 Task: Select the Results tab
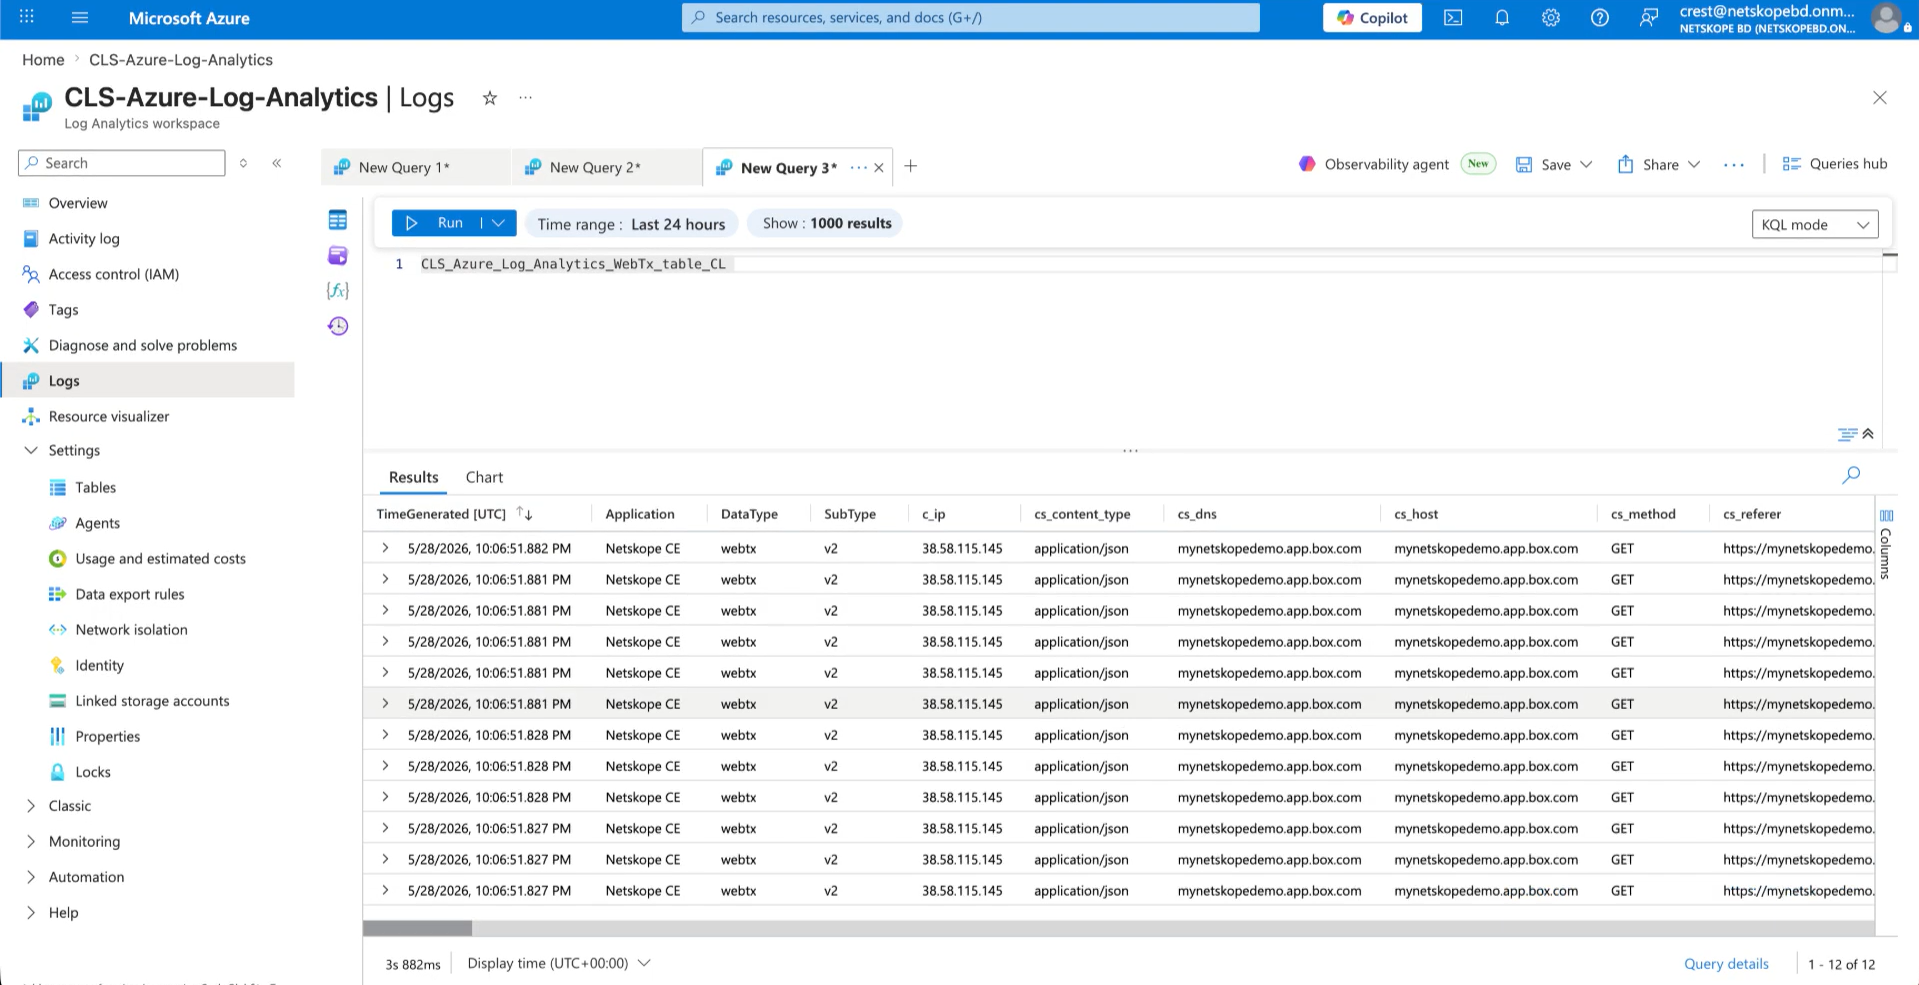(x=414, y=477)
